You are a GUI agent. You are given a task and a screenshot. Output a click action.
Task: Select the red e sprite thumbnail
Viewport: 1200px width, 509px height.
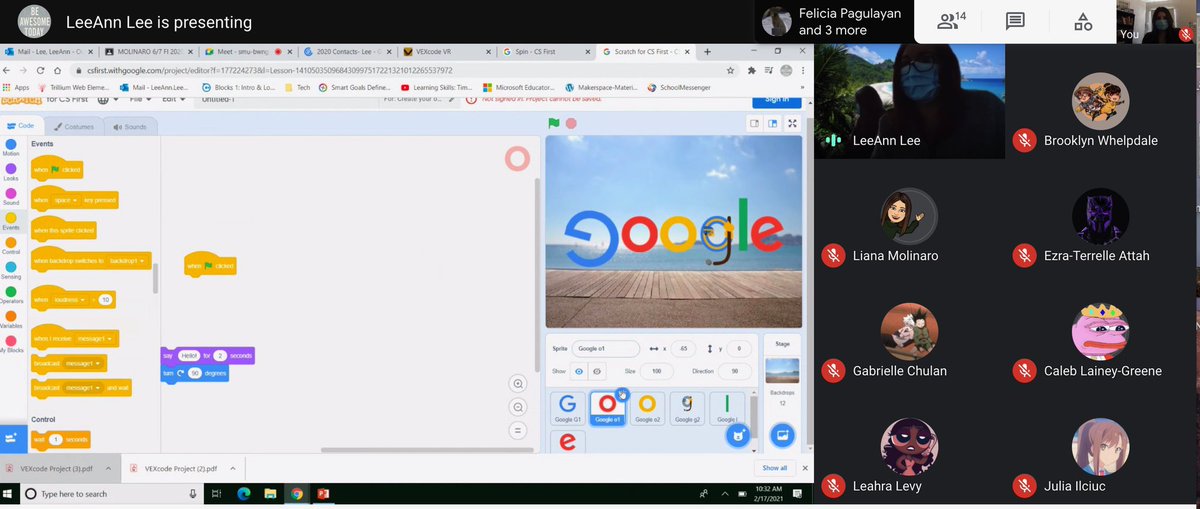568,441
